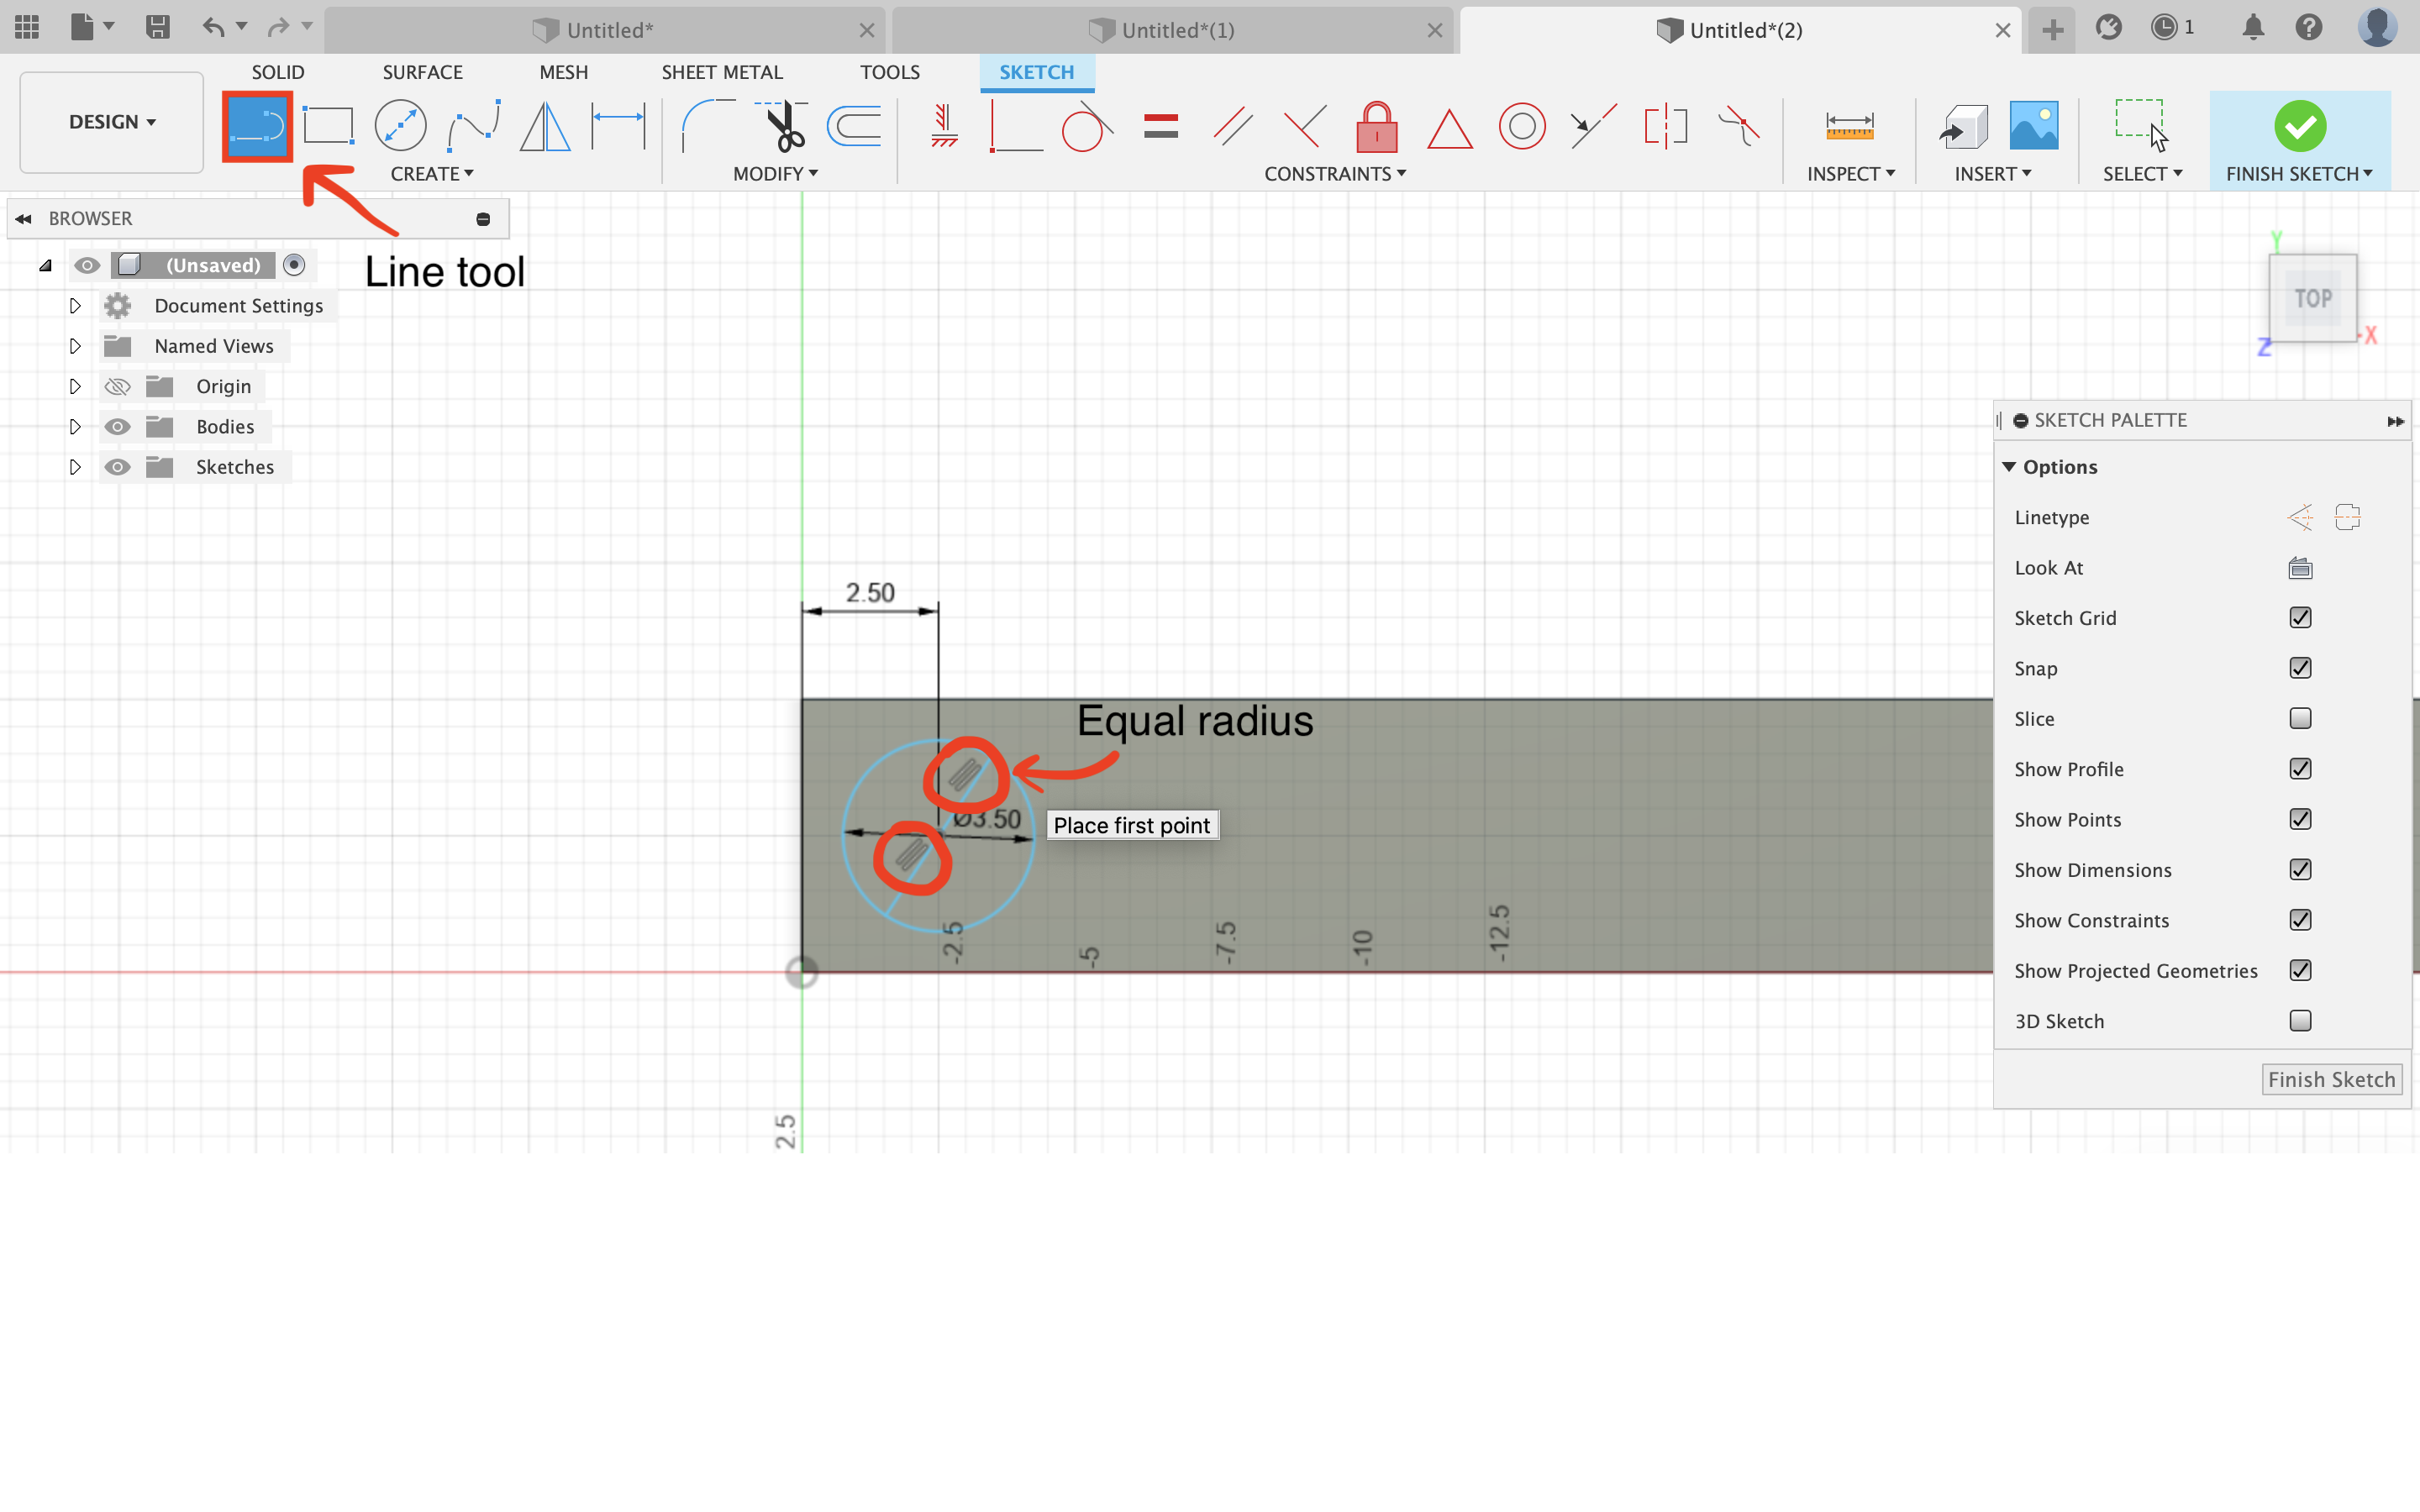Select the Line tool
2420x1512 pixels.
257,125
